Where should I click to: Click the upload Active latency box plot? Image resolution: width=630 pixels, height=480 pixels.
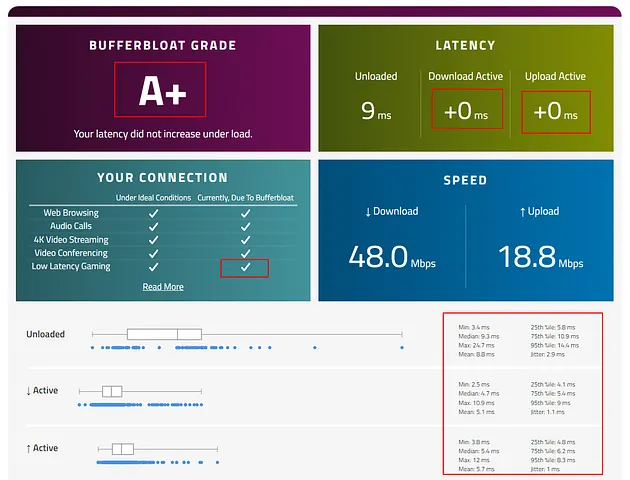click(158, 449)
